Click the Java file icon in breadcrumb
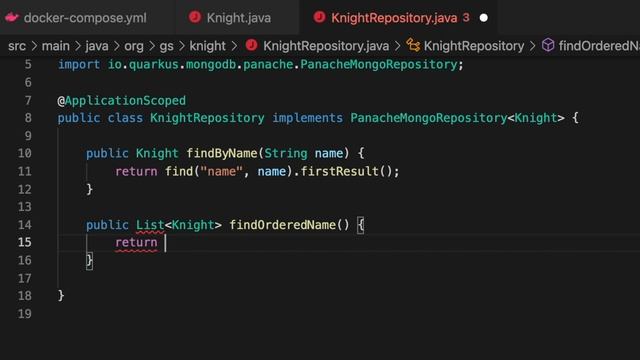The width and height of the screenshot is (640, 360). click(251, 45)
